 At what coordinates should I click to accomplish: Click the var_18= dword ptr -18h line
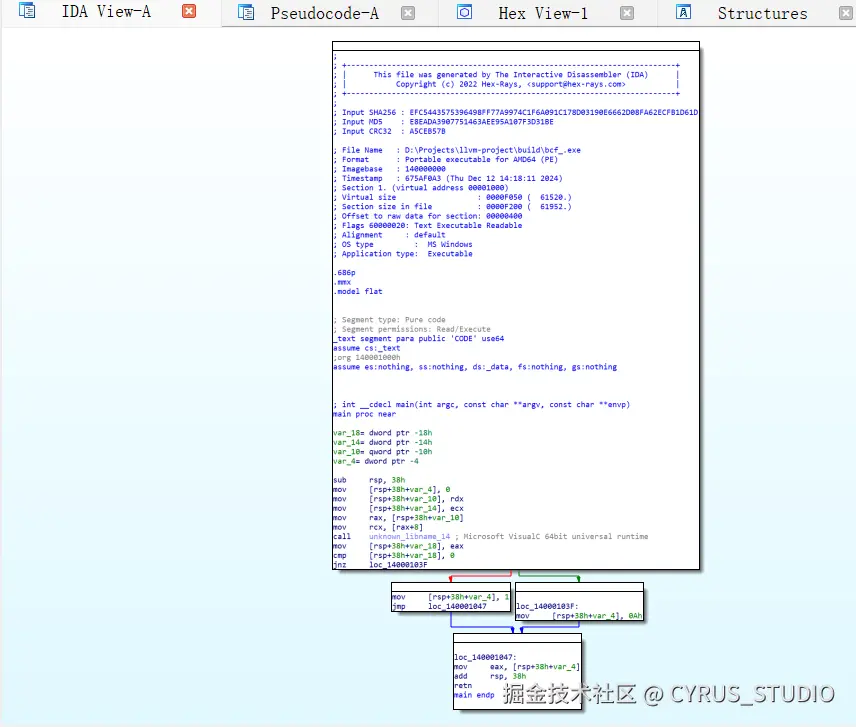(x=383, y=433)
